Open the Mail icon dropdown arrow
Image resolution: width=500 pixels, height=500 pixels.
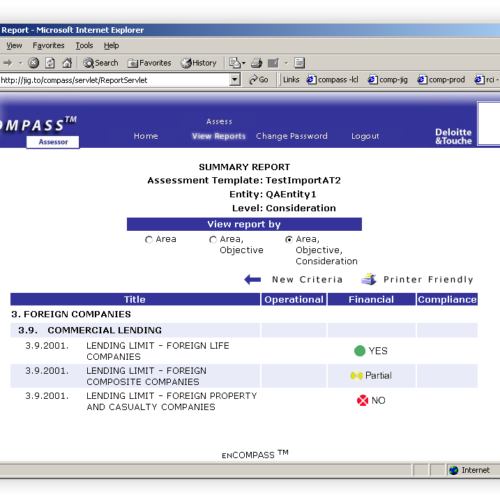point(244,63)
